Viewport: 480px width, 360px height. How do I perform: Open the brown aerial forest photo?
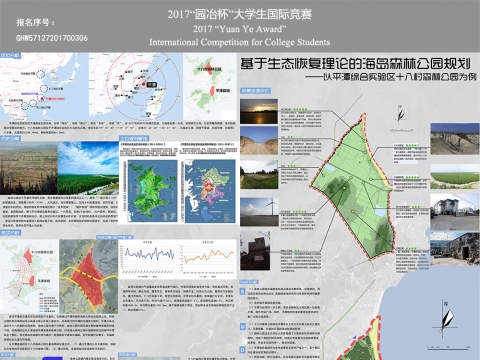(29, 168)
